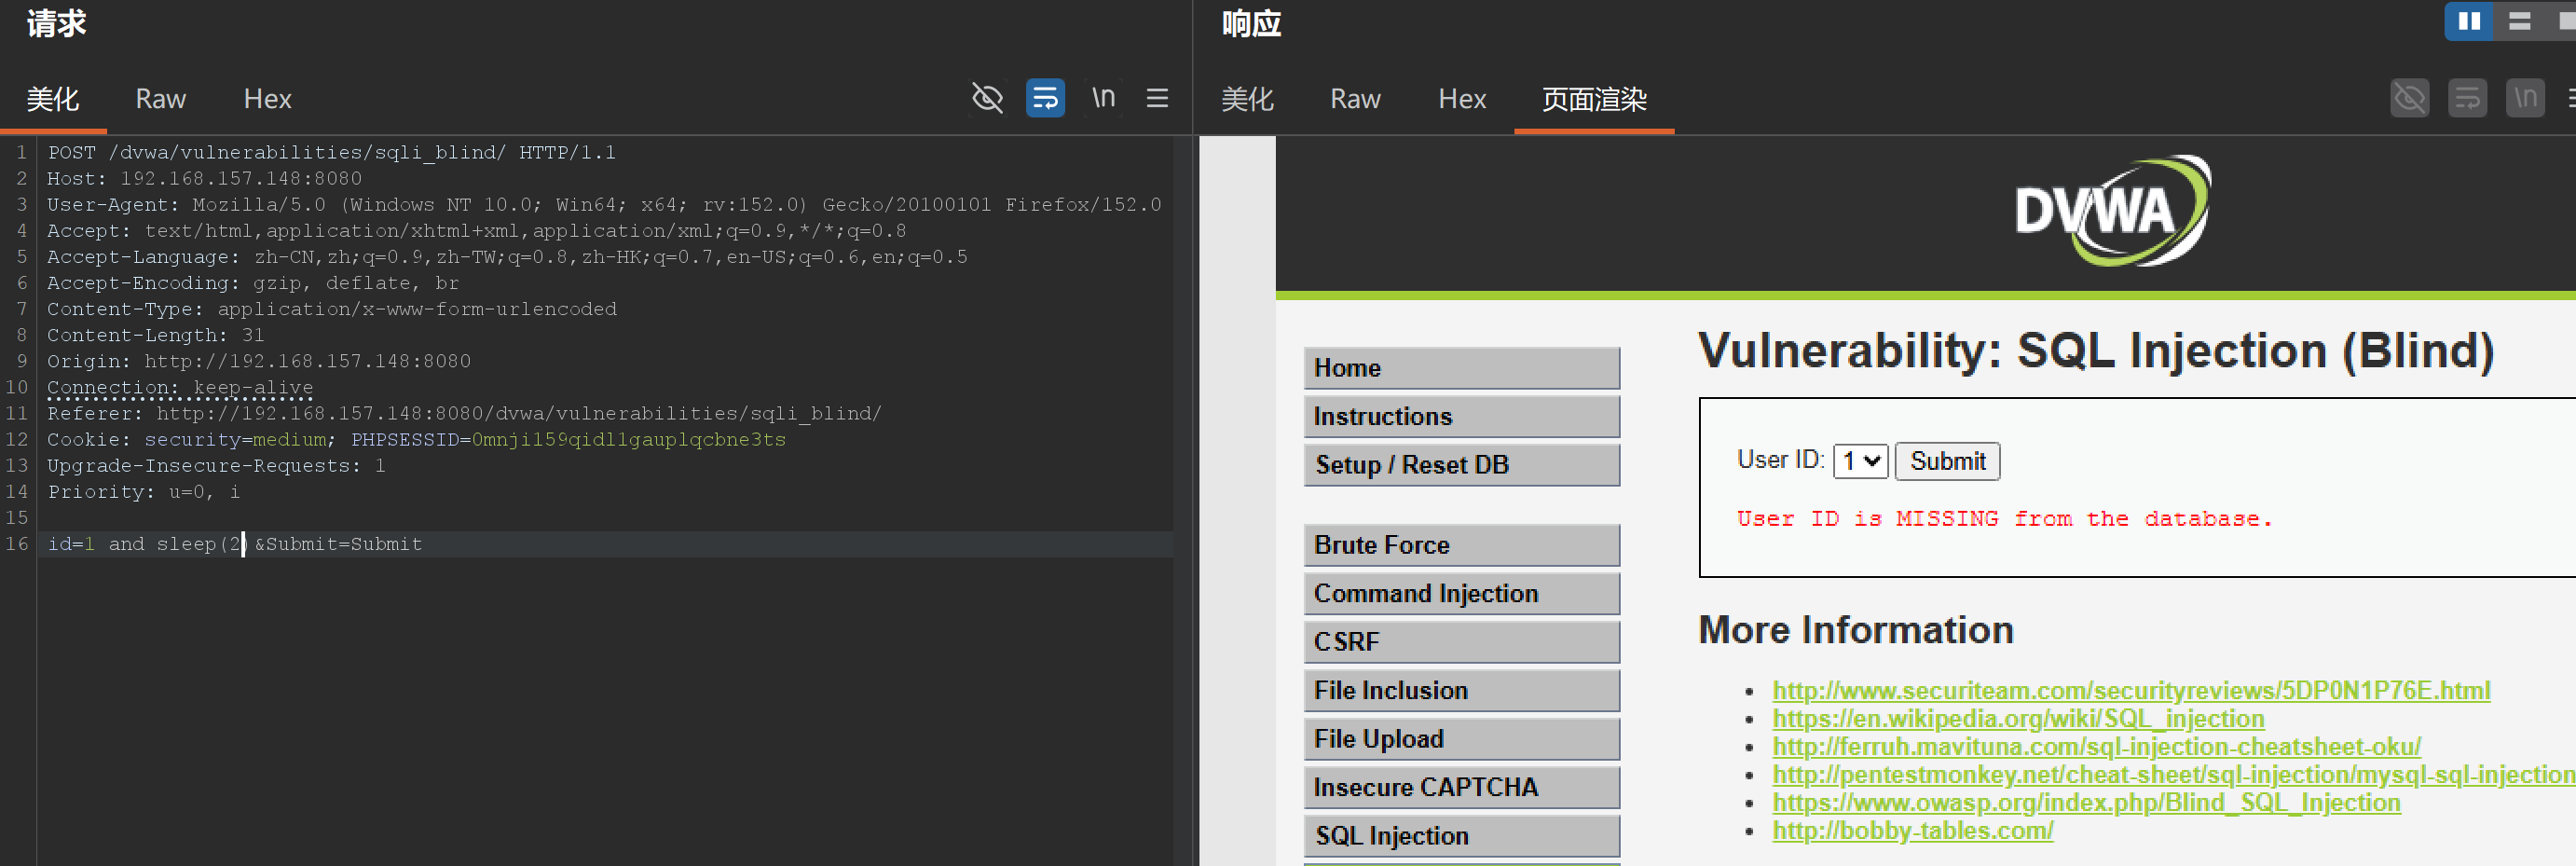Toggle word wrap in the request panel
The image size is (2576, 866).
coord(1045,98)
